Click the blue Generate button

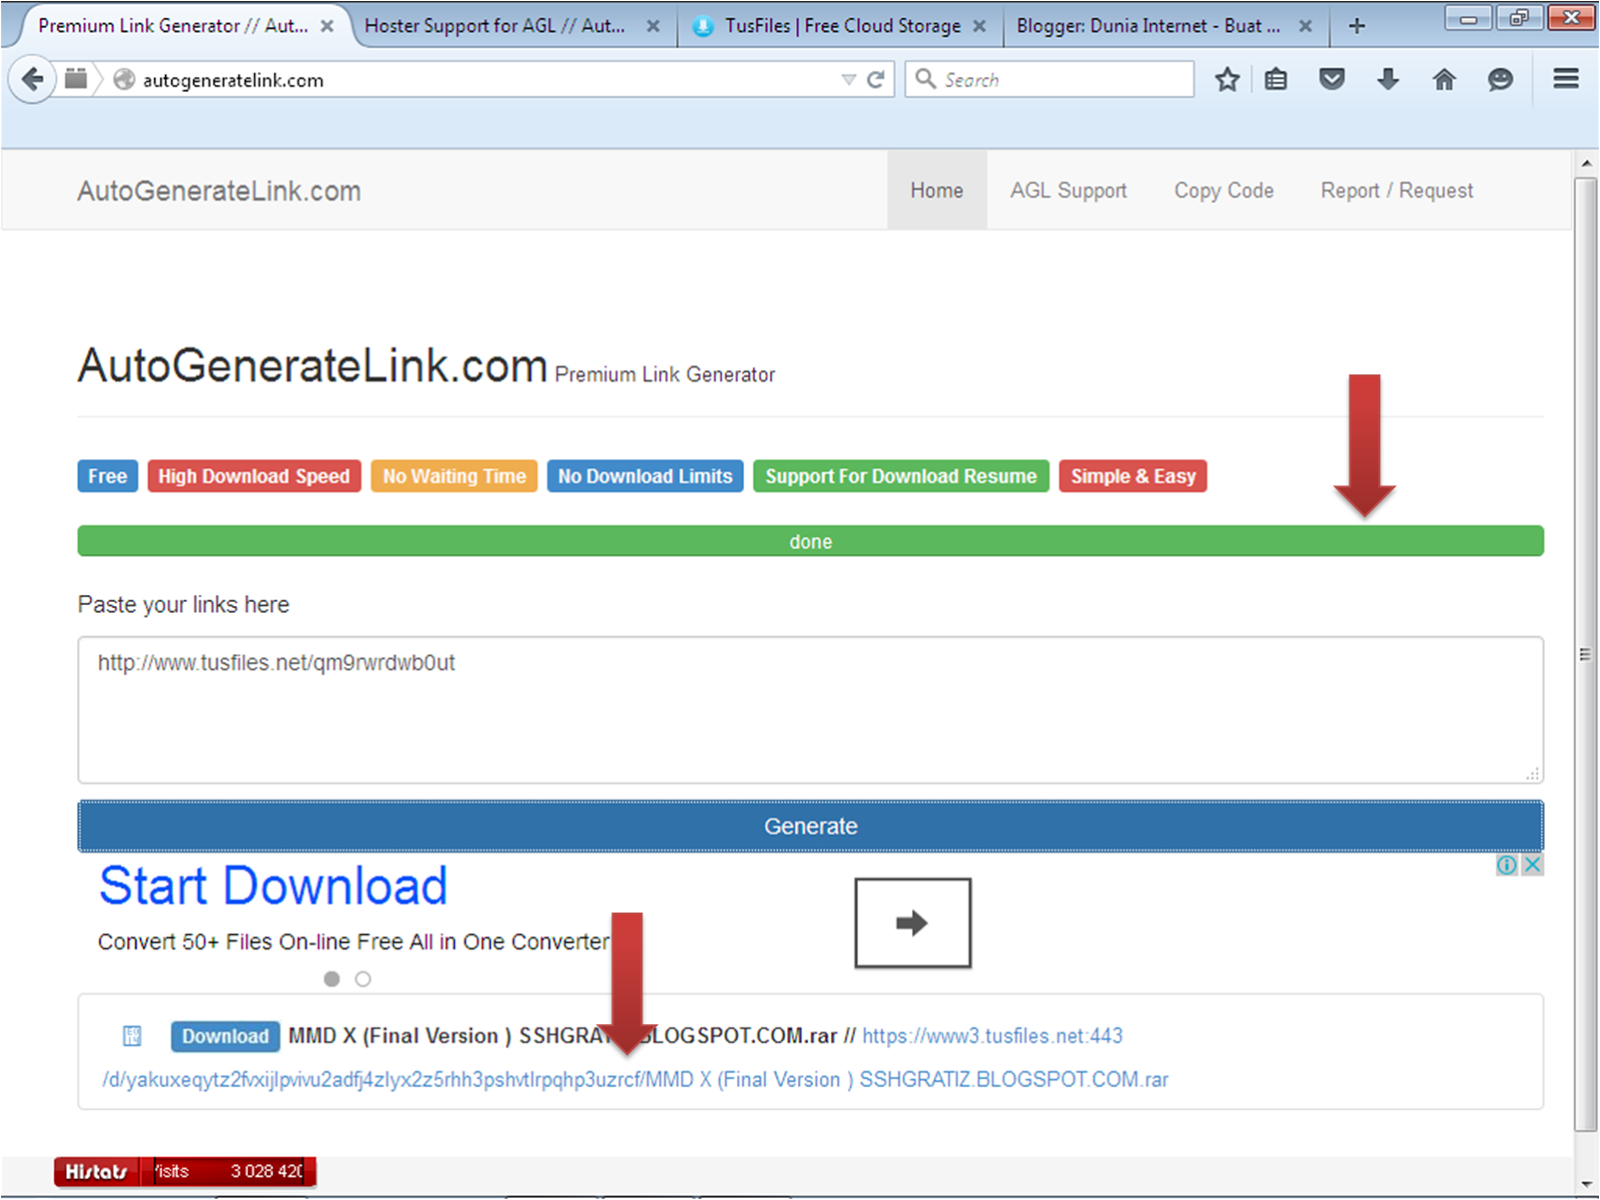click(811, 826)
